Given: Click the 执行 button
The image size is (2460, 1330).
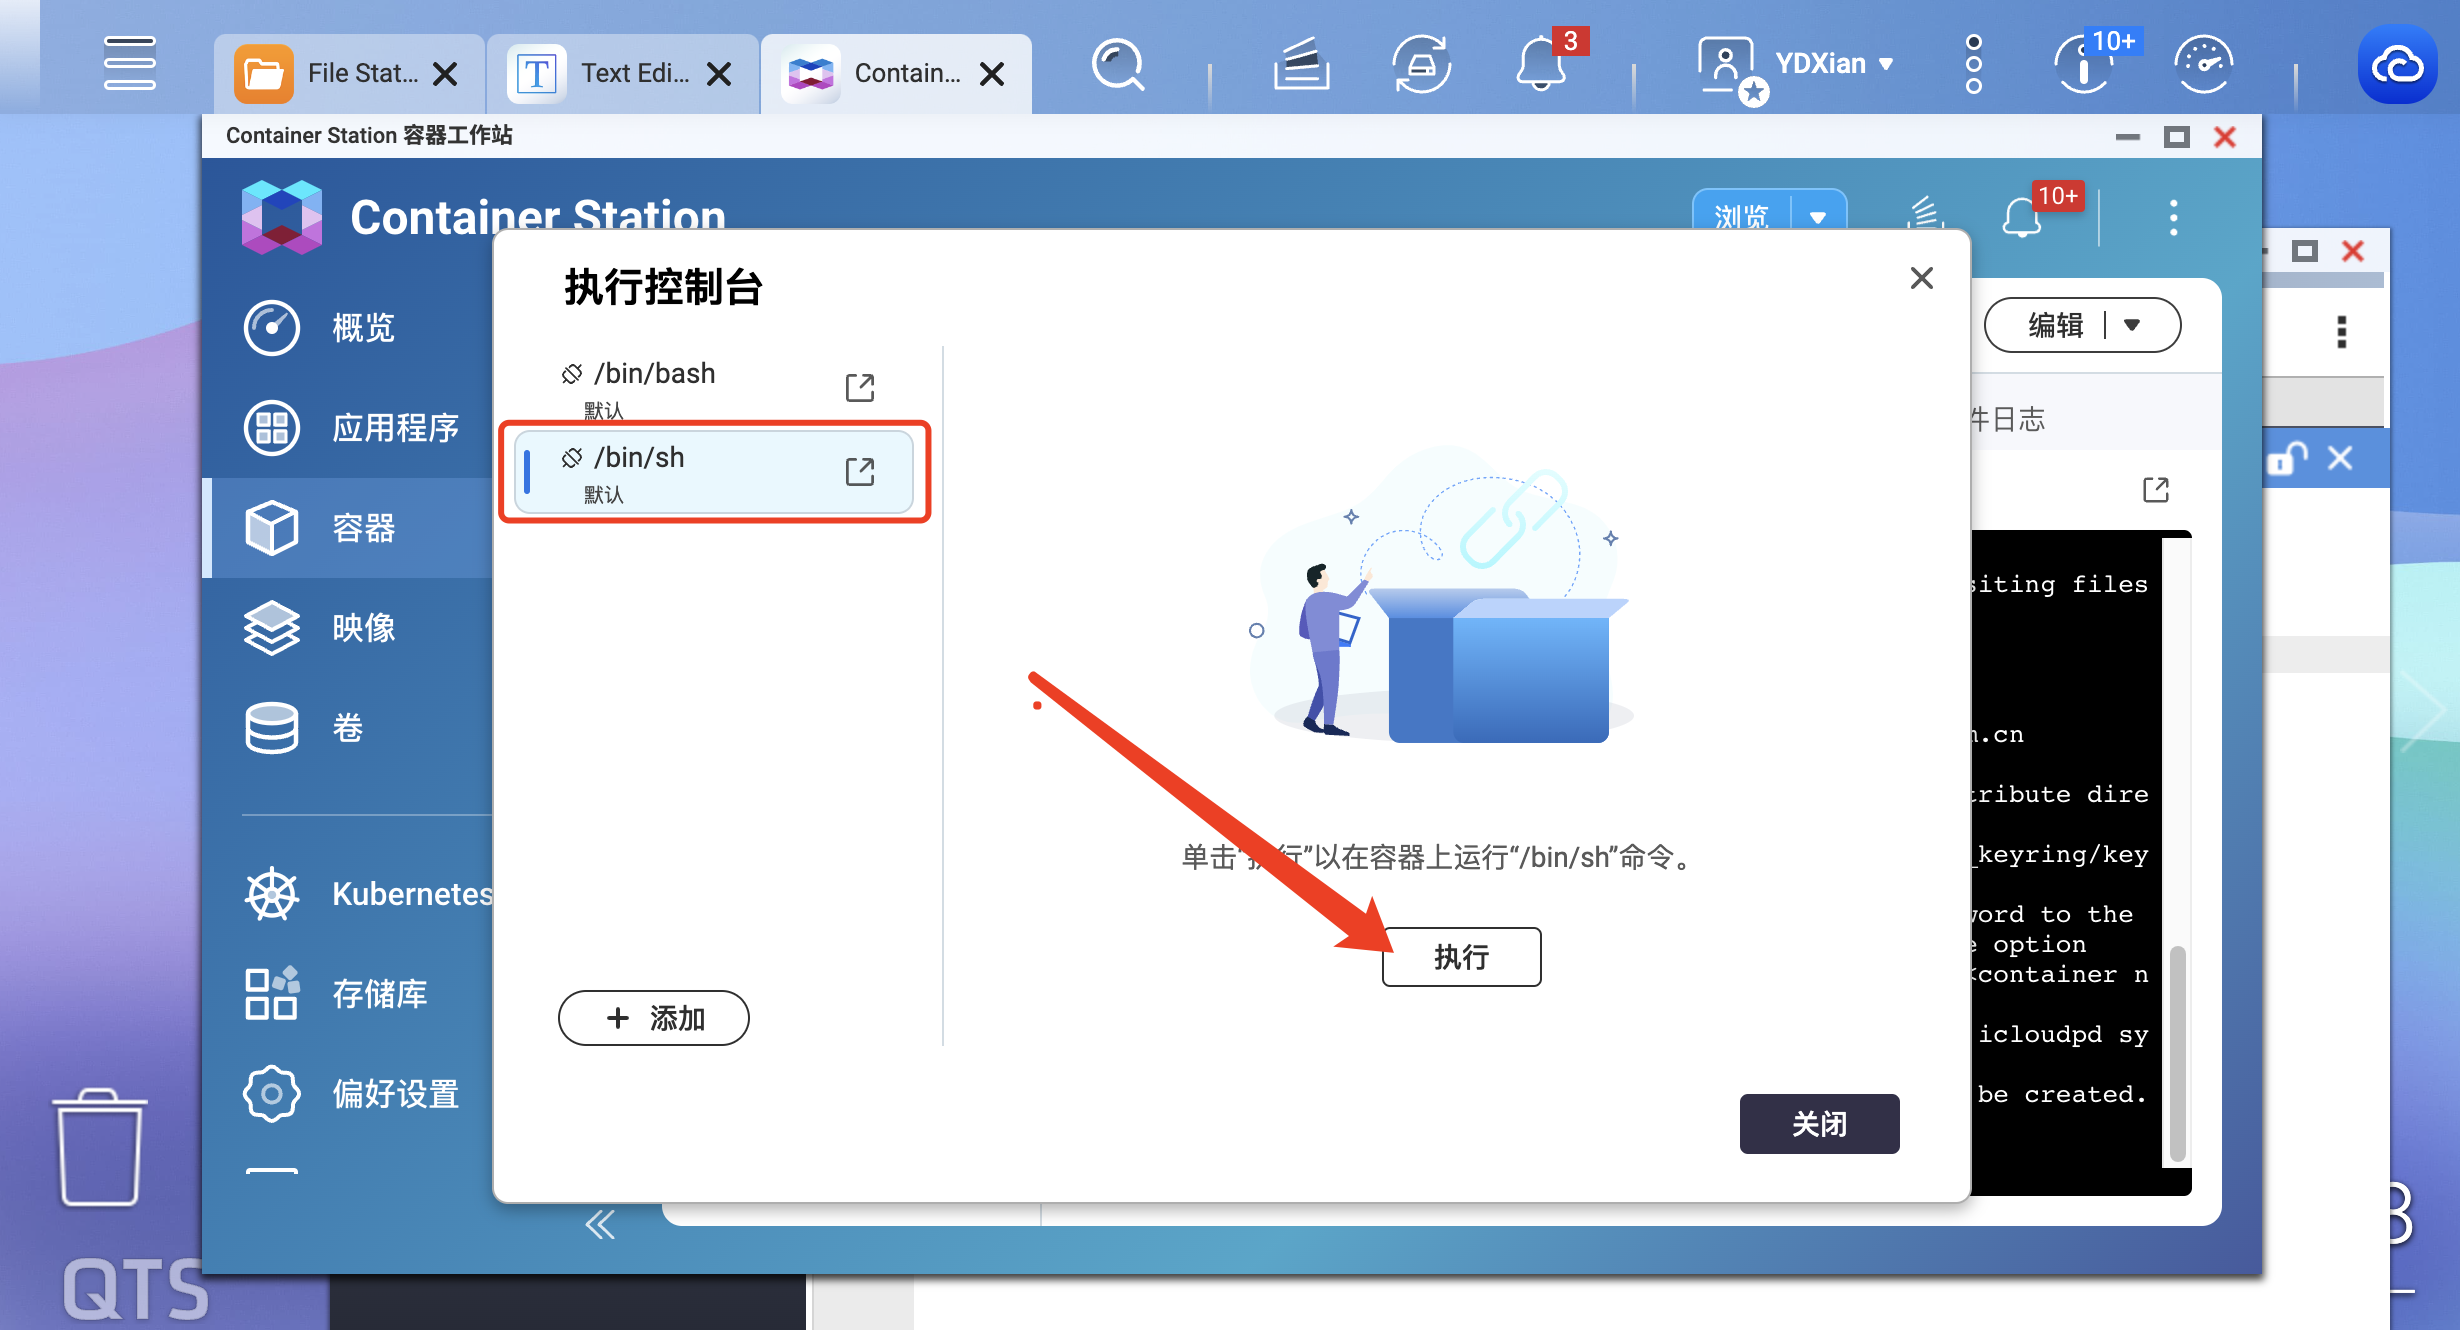Looking at the screenshot, I should tap(1460, 957).
